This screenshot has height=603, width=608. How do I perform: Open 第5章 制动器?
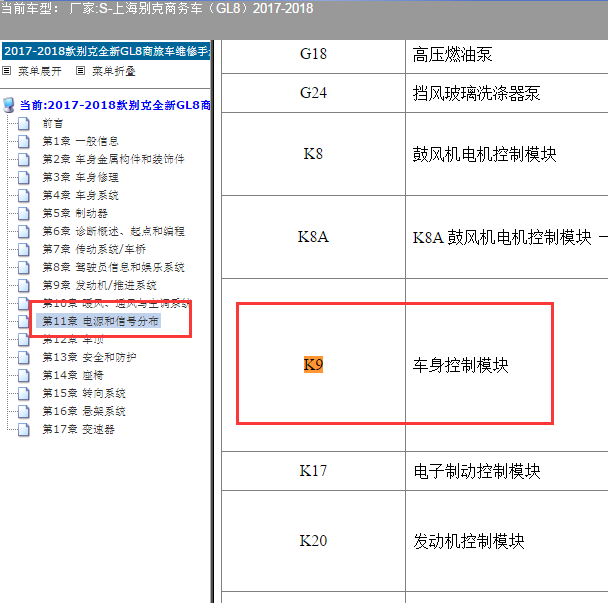(x=75, y=213)
